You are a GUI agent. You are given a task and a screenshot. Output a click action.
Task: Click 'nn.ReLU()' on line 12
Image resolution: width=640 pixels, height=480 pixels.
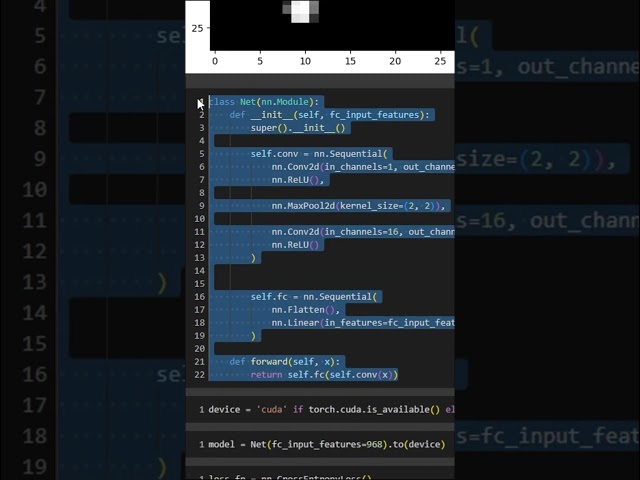click(x=295, y=245)
